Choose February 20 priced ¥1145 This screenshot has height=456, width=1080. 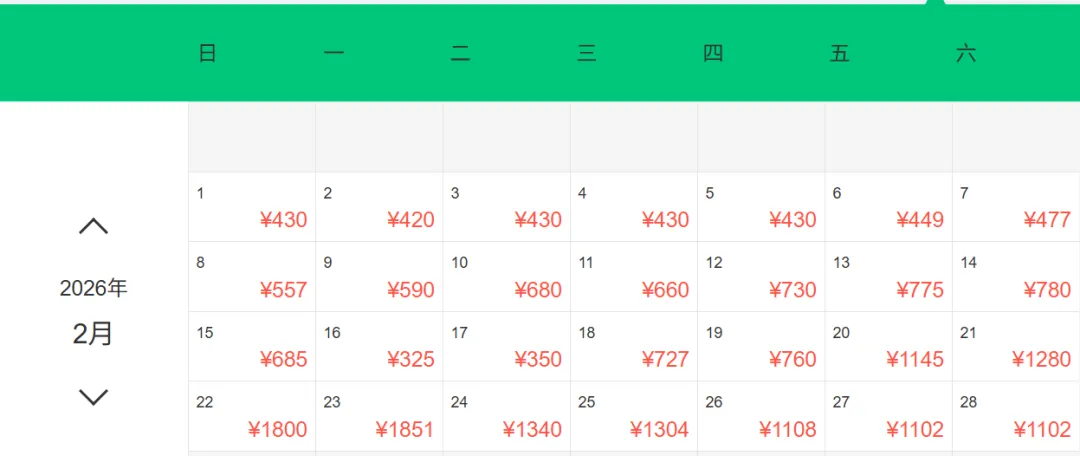pos(888,346)
